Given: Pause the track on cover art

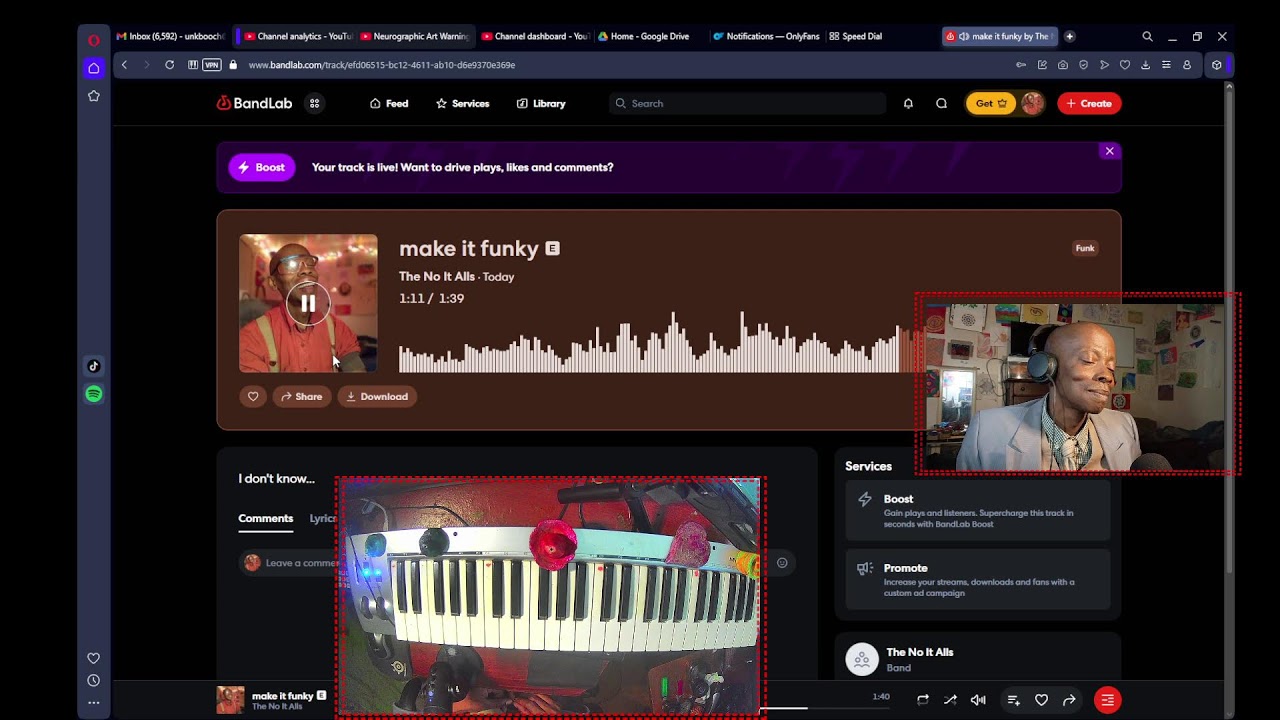Looking at the screenshot, I should coord(308,303).
